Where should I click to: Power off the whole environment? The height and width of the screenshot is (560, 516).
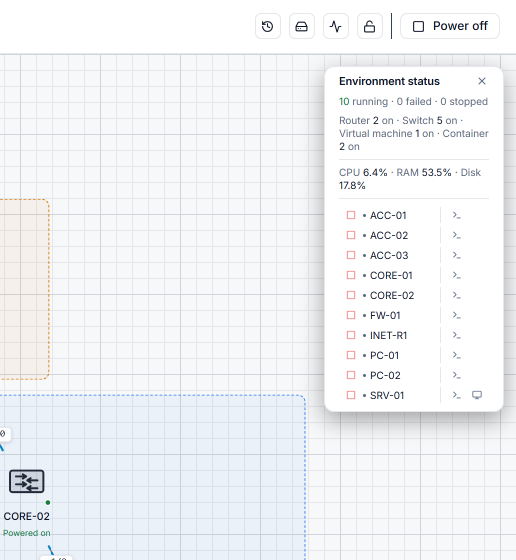tap(450, 26)
